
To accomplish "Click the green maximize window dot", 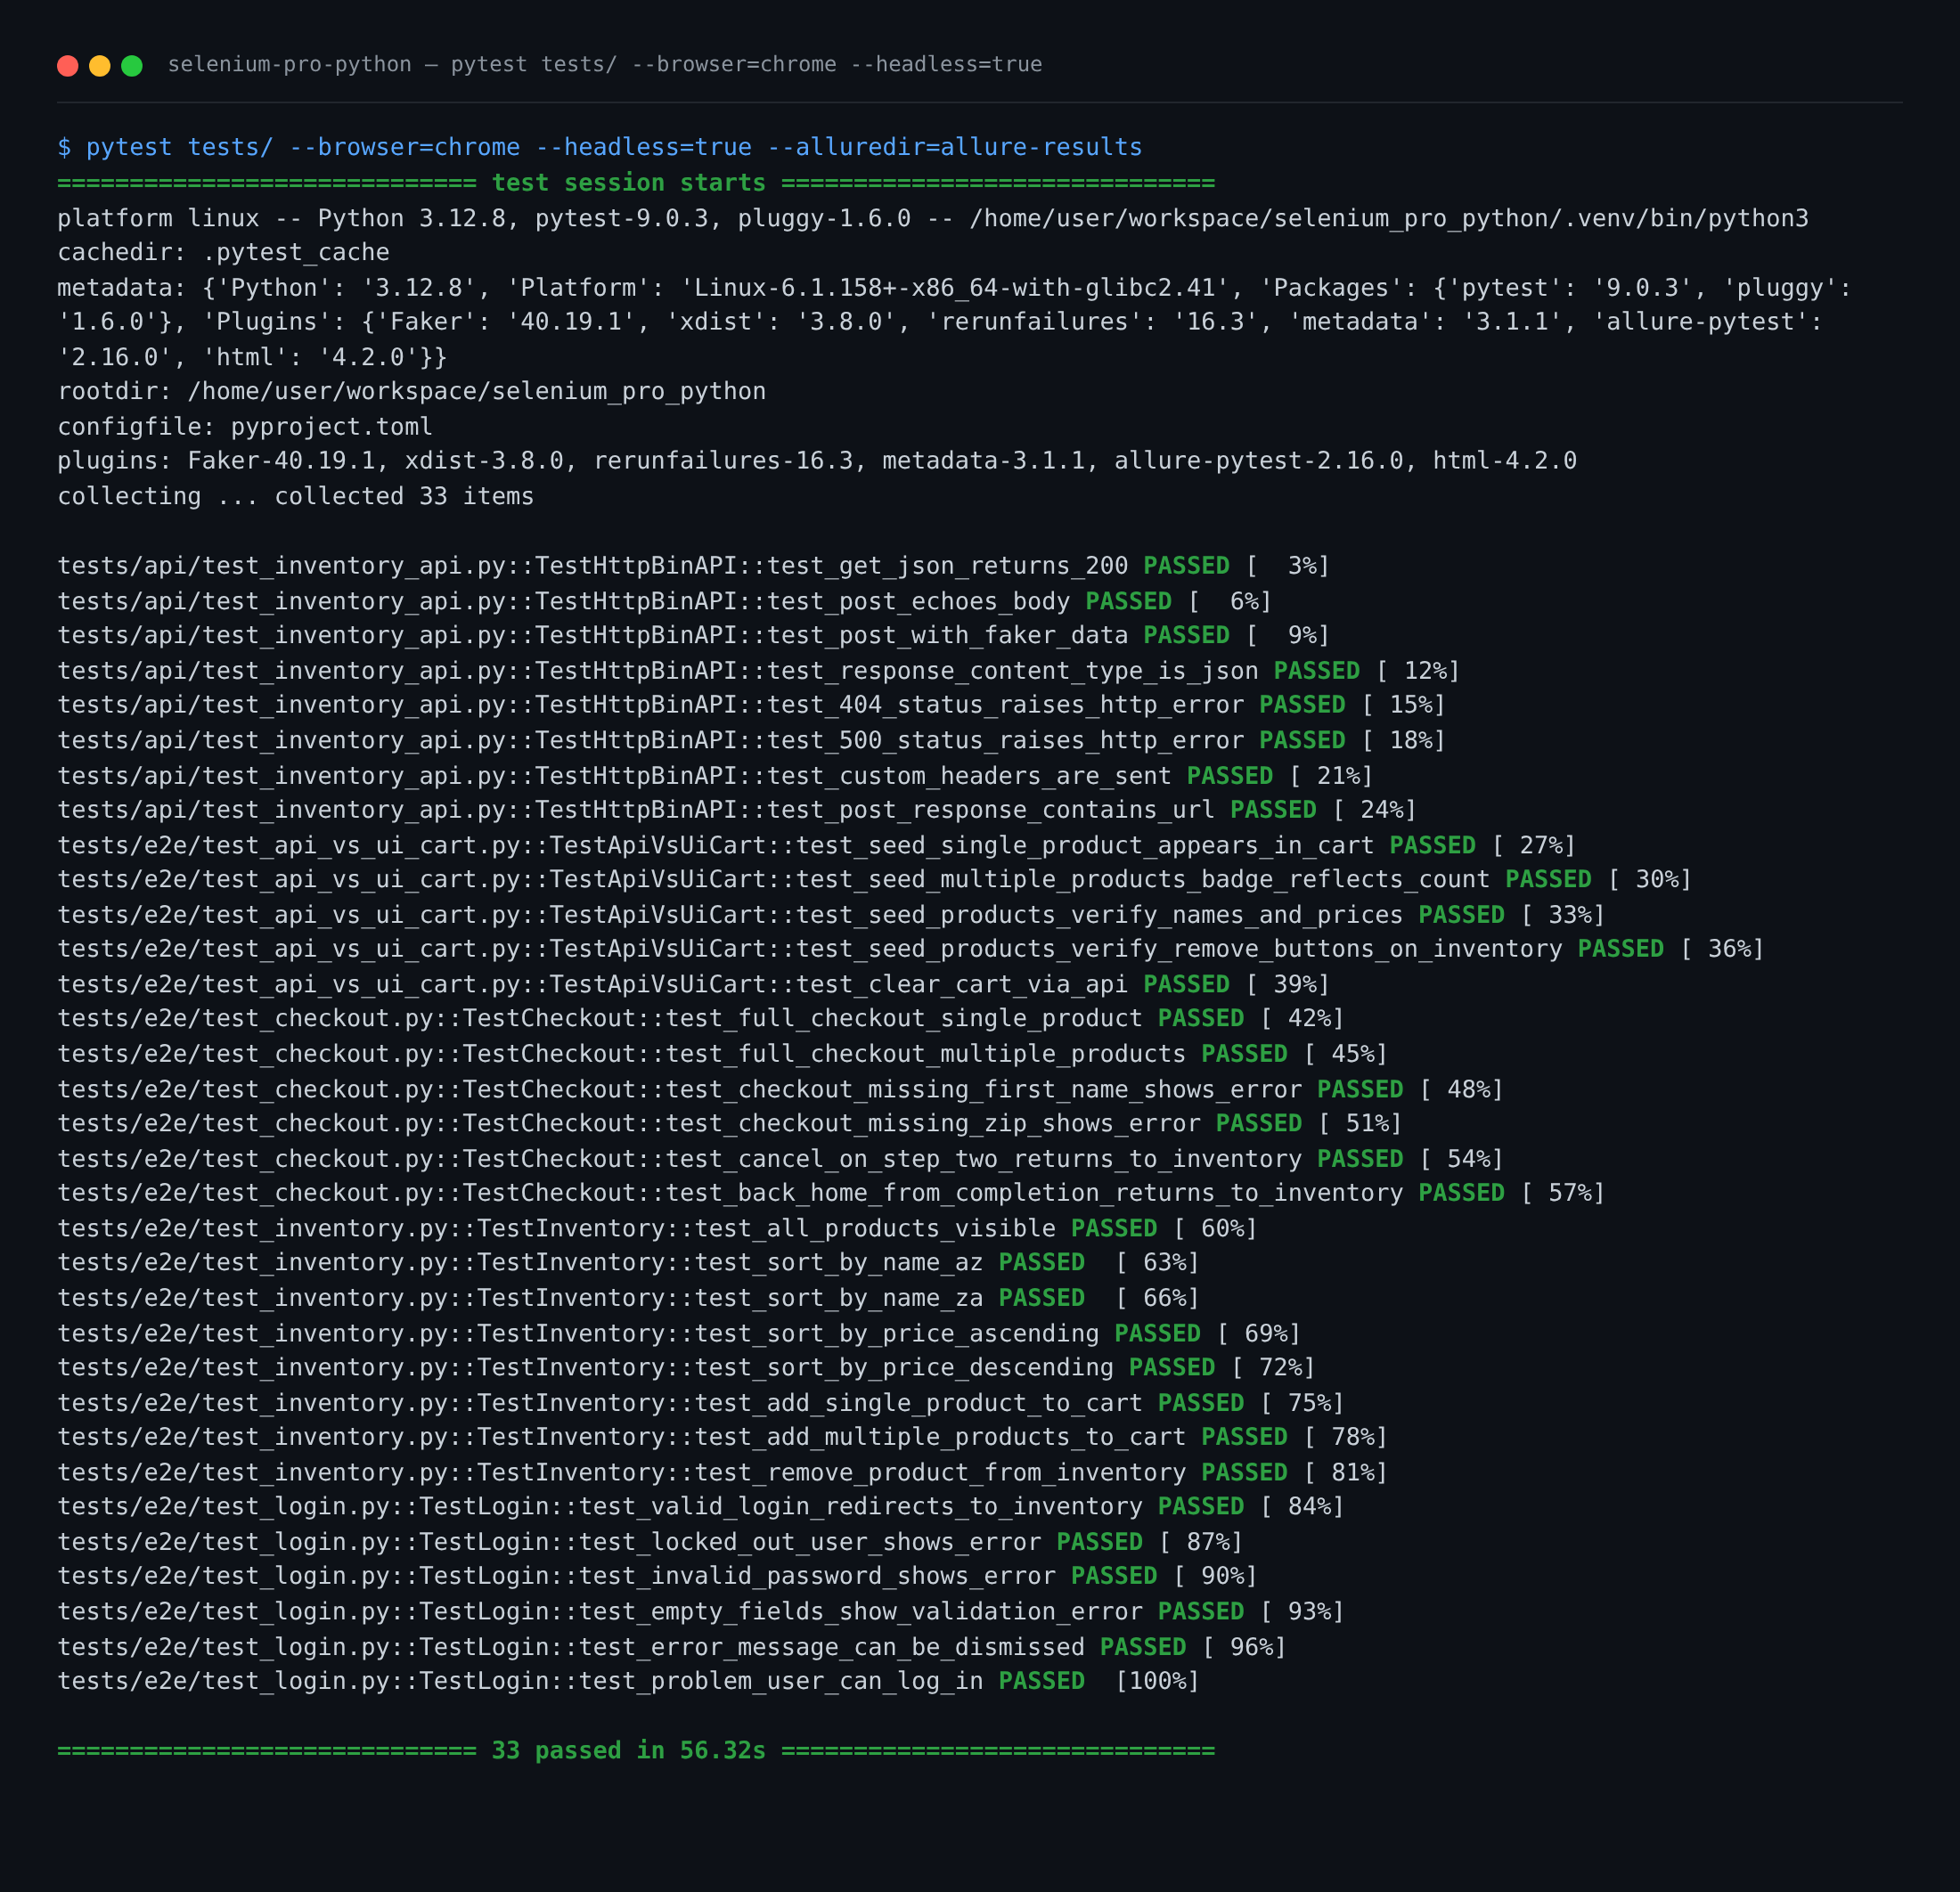I will click(132, 66).
